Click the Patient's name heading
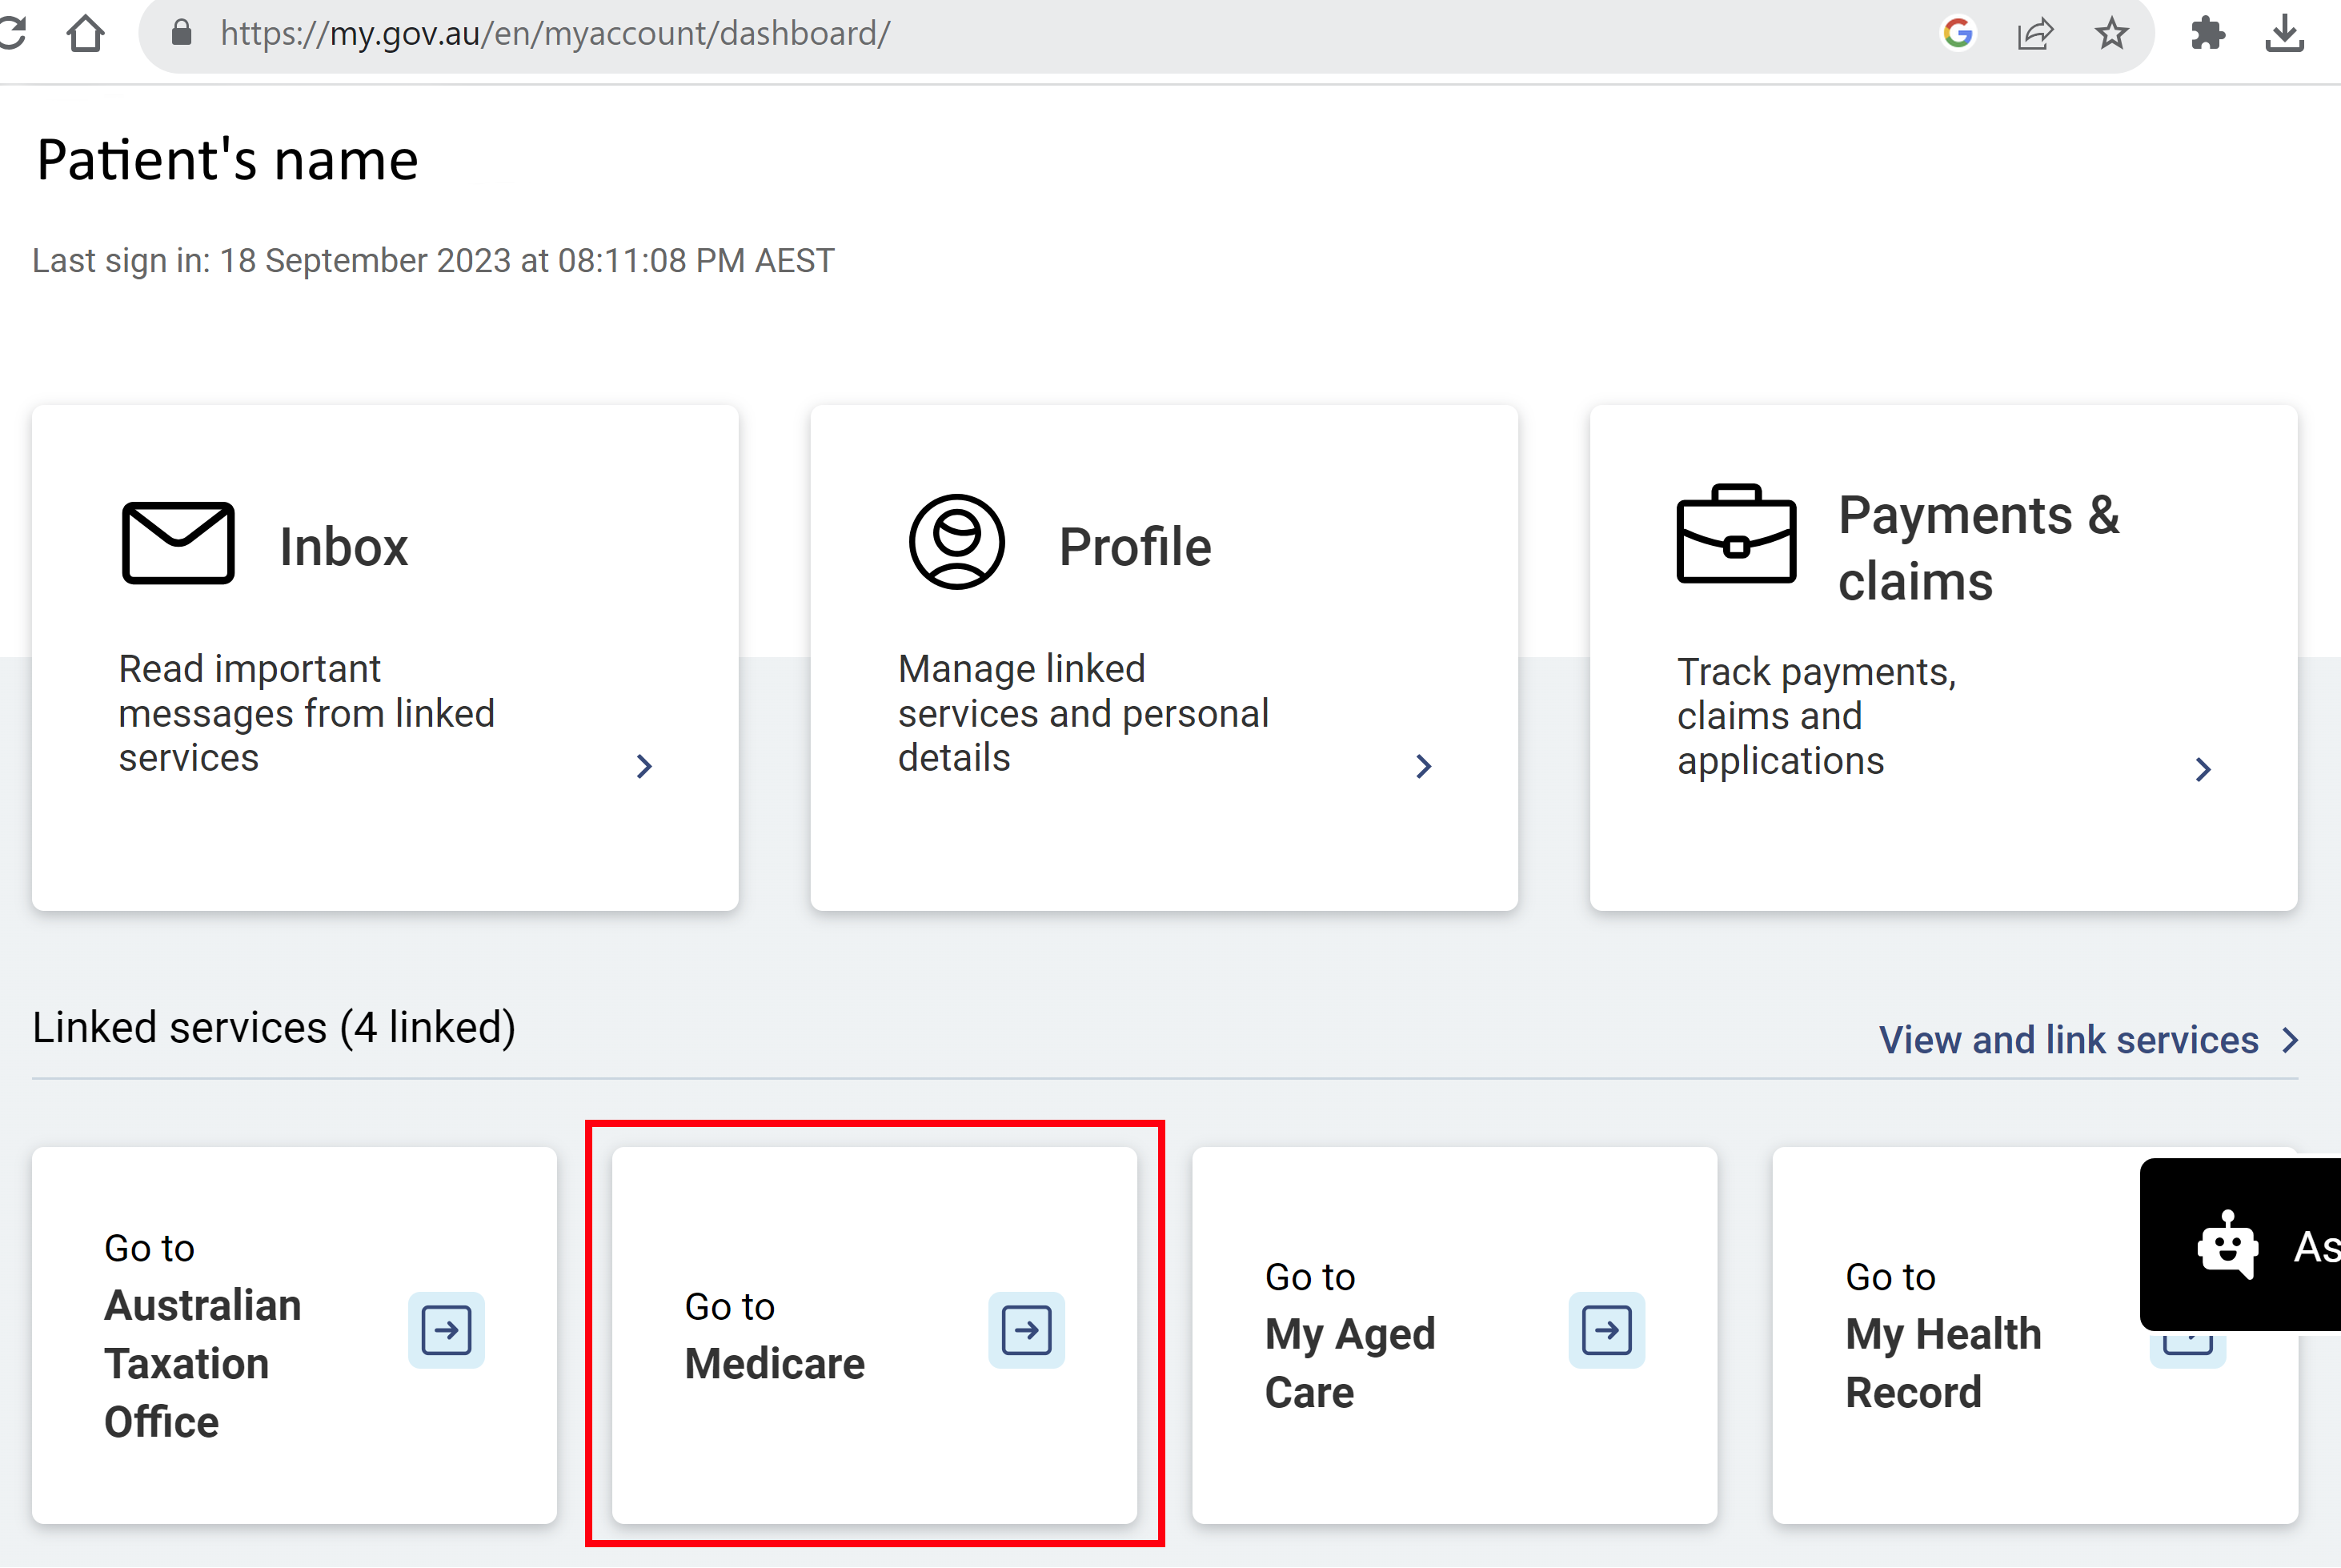The width and height of the screenshot is (2341, 1568). click(227, 160)
